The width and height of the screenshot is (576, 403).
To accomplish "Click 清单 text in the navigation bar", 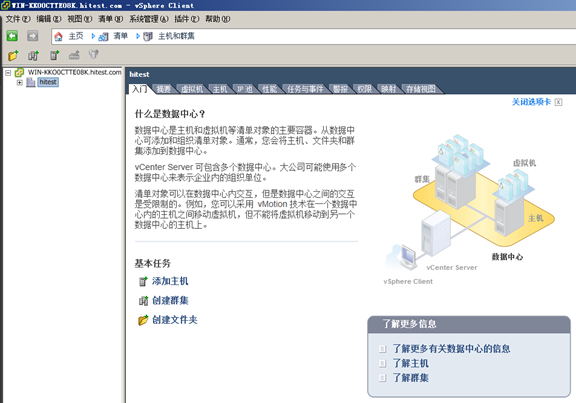I will coord(120,36).
